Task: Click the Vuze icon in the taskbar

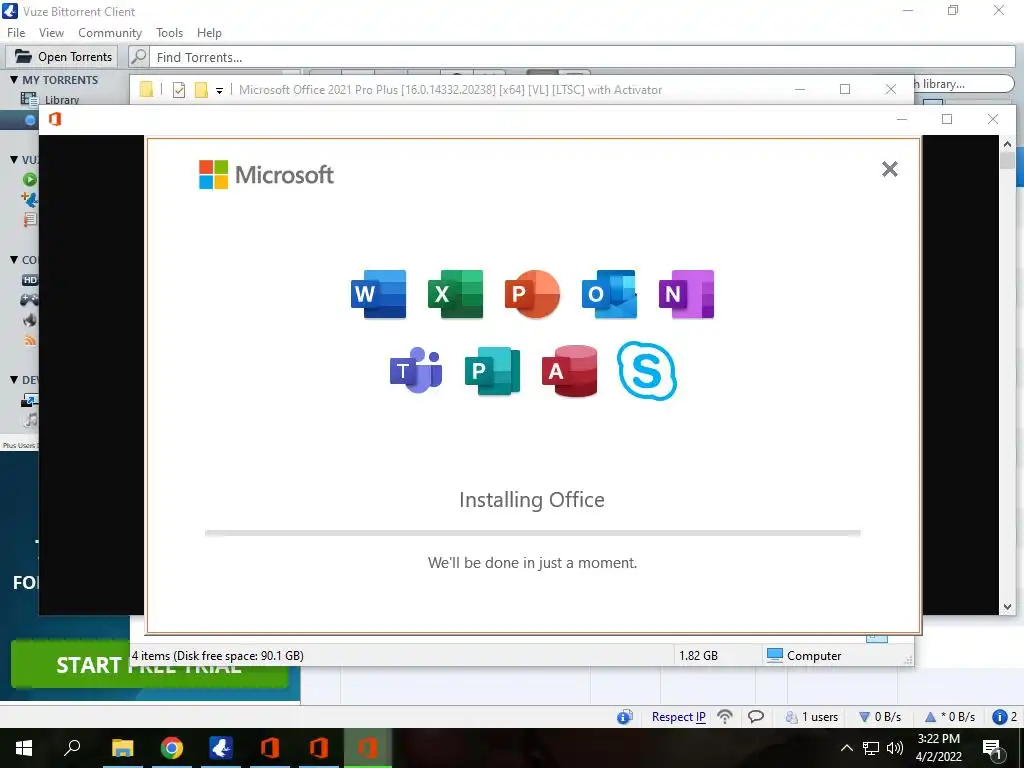Action: pyautogui.click(x=221, y=748)
